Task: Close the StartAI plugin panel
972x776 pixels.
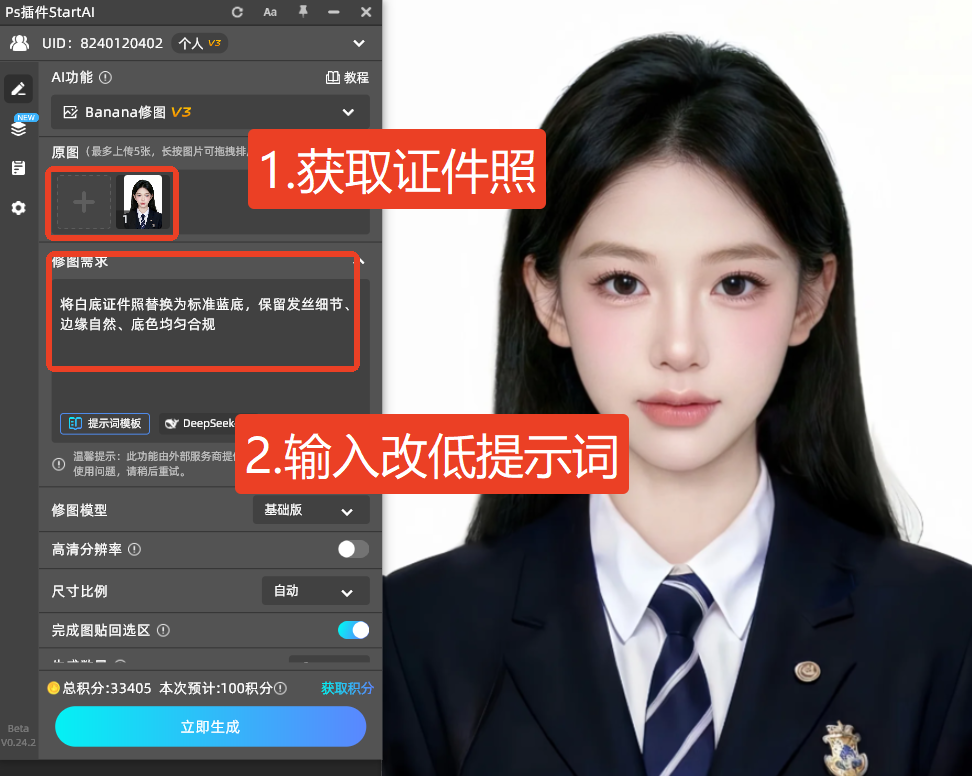Action: pyautogui.click(x=366, y=12)
